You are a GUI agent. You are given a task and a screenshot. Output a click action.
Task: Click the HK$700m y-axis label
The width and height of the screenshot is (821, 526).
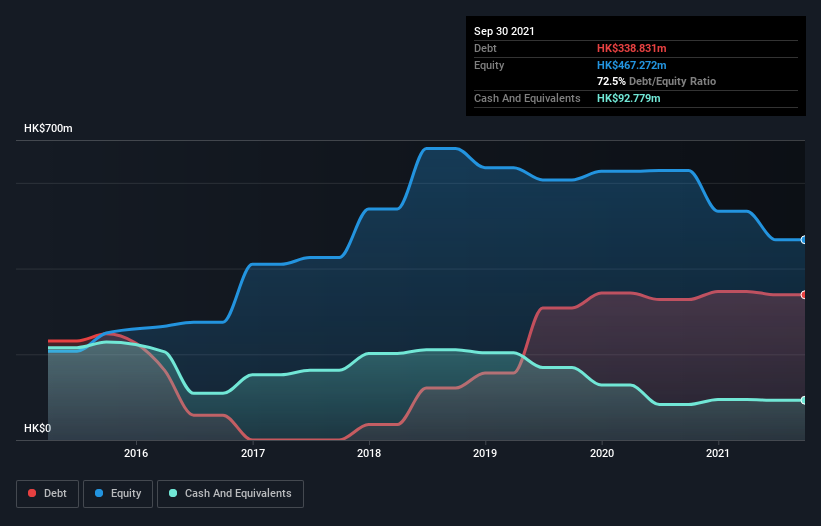48,128
